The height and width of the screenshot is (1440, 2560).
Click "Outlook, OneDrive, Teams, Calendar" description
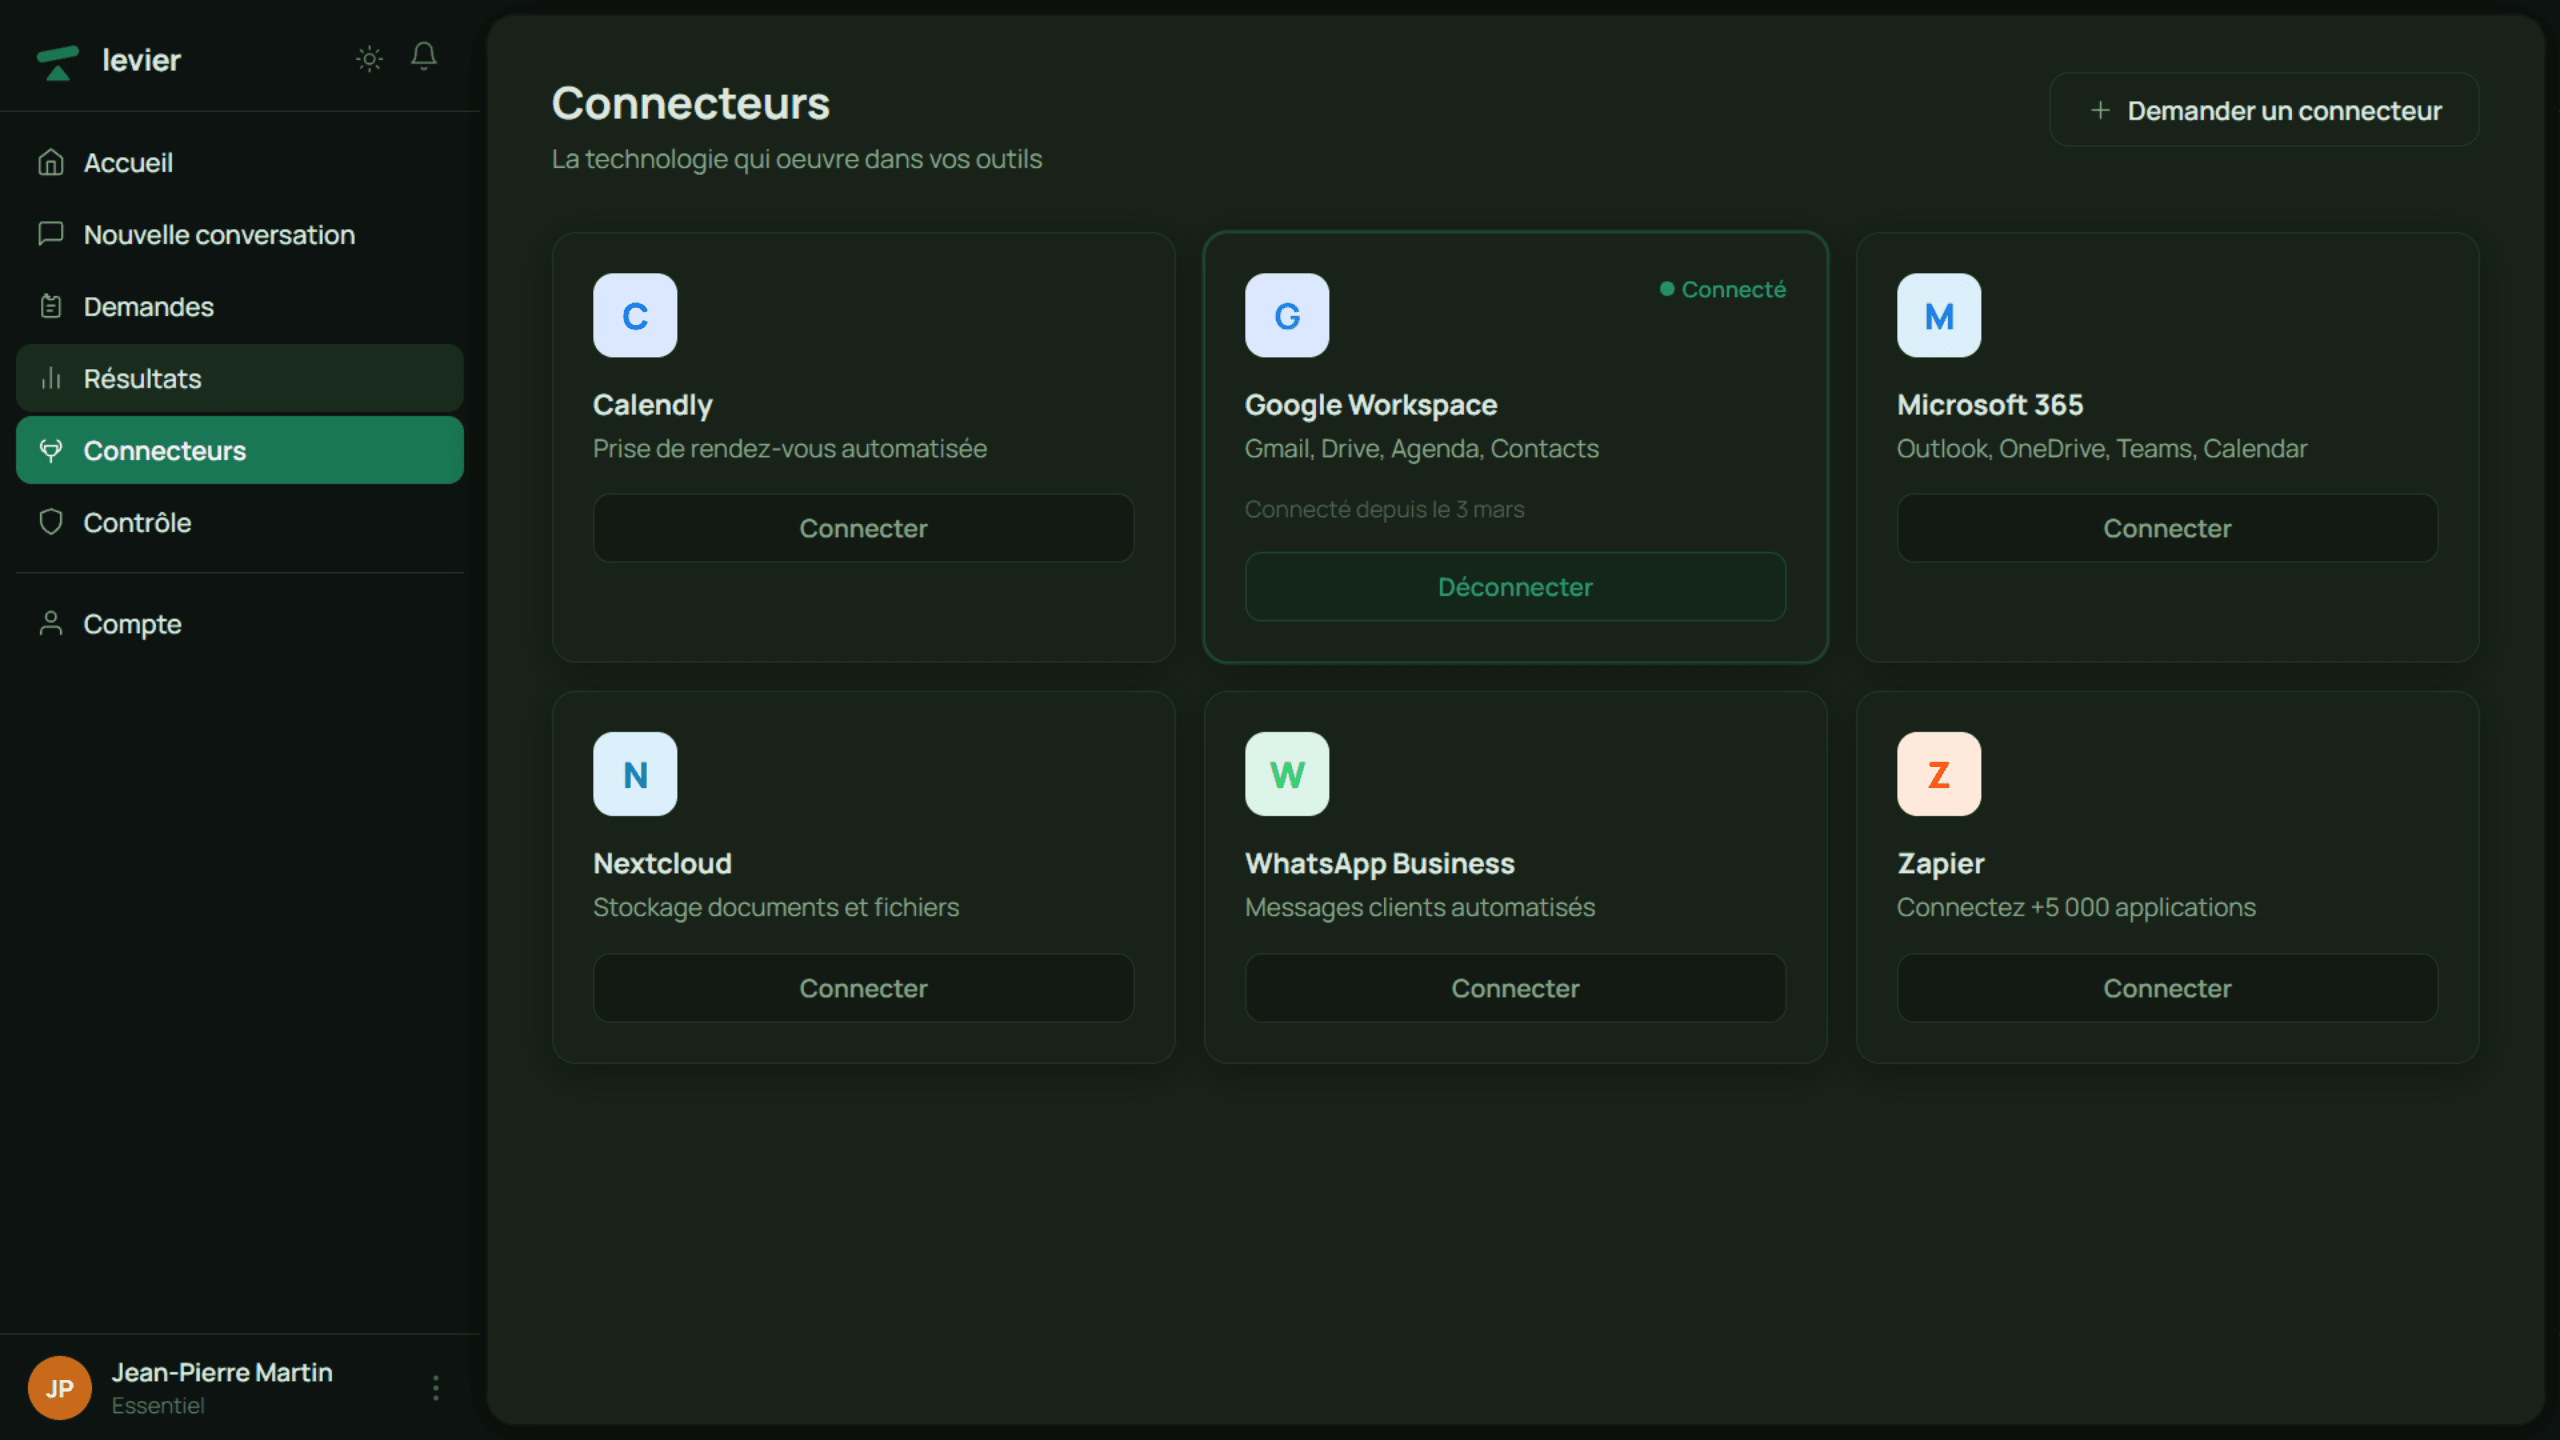pos(2102,449)
